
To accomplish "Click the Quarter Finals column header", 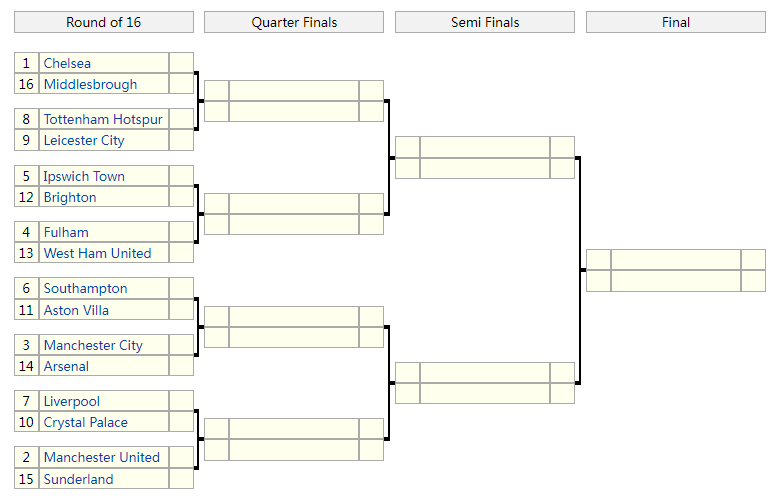I will click(x=294, y=22).
